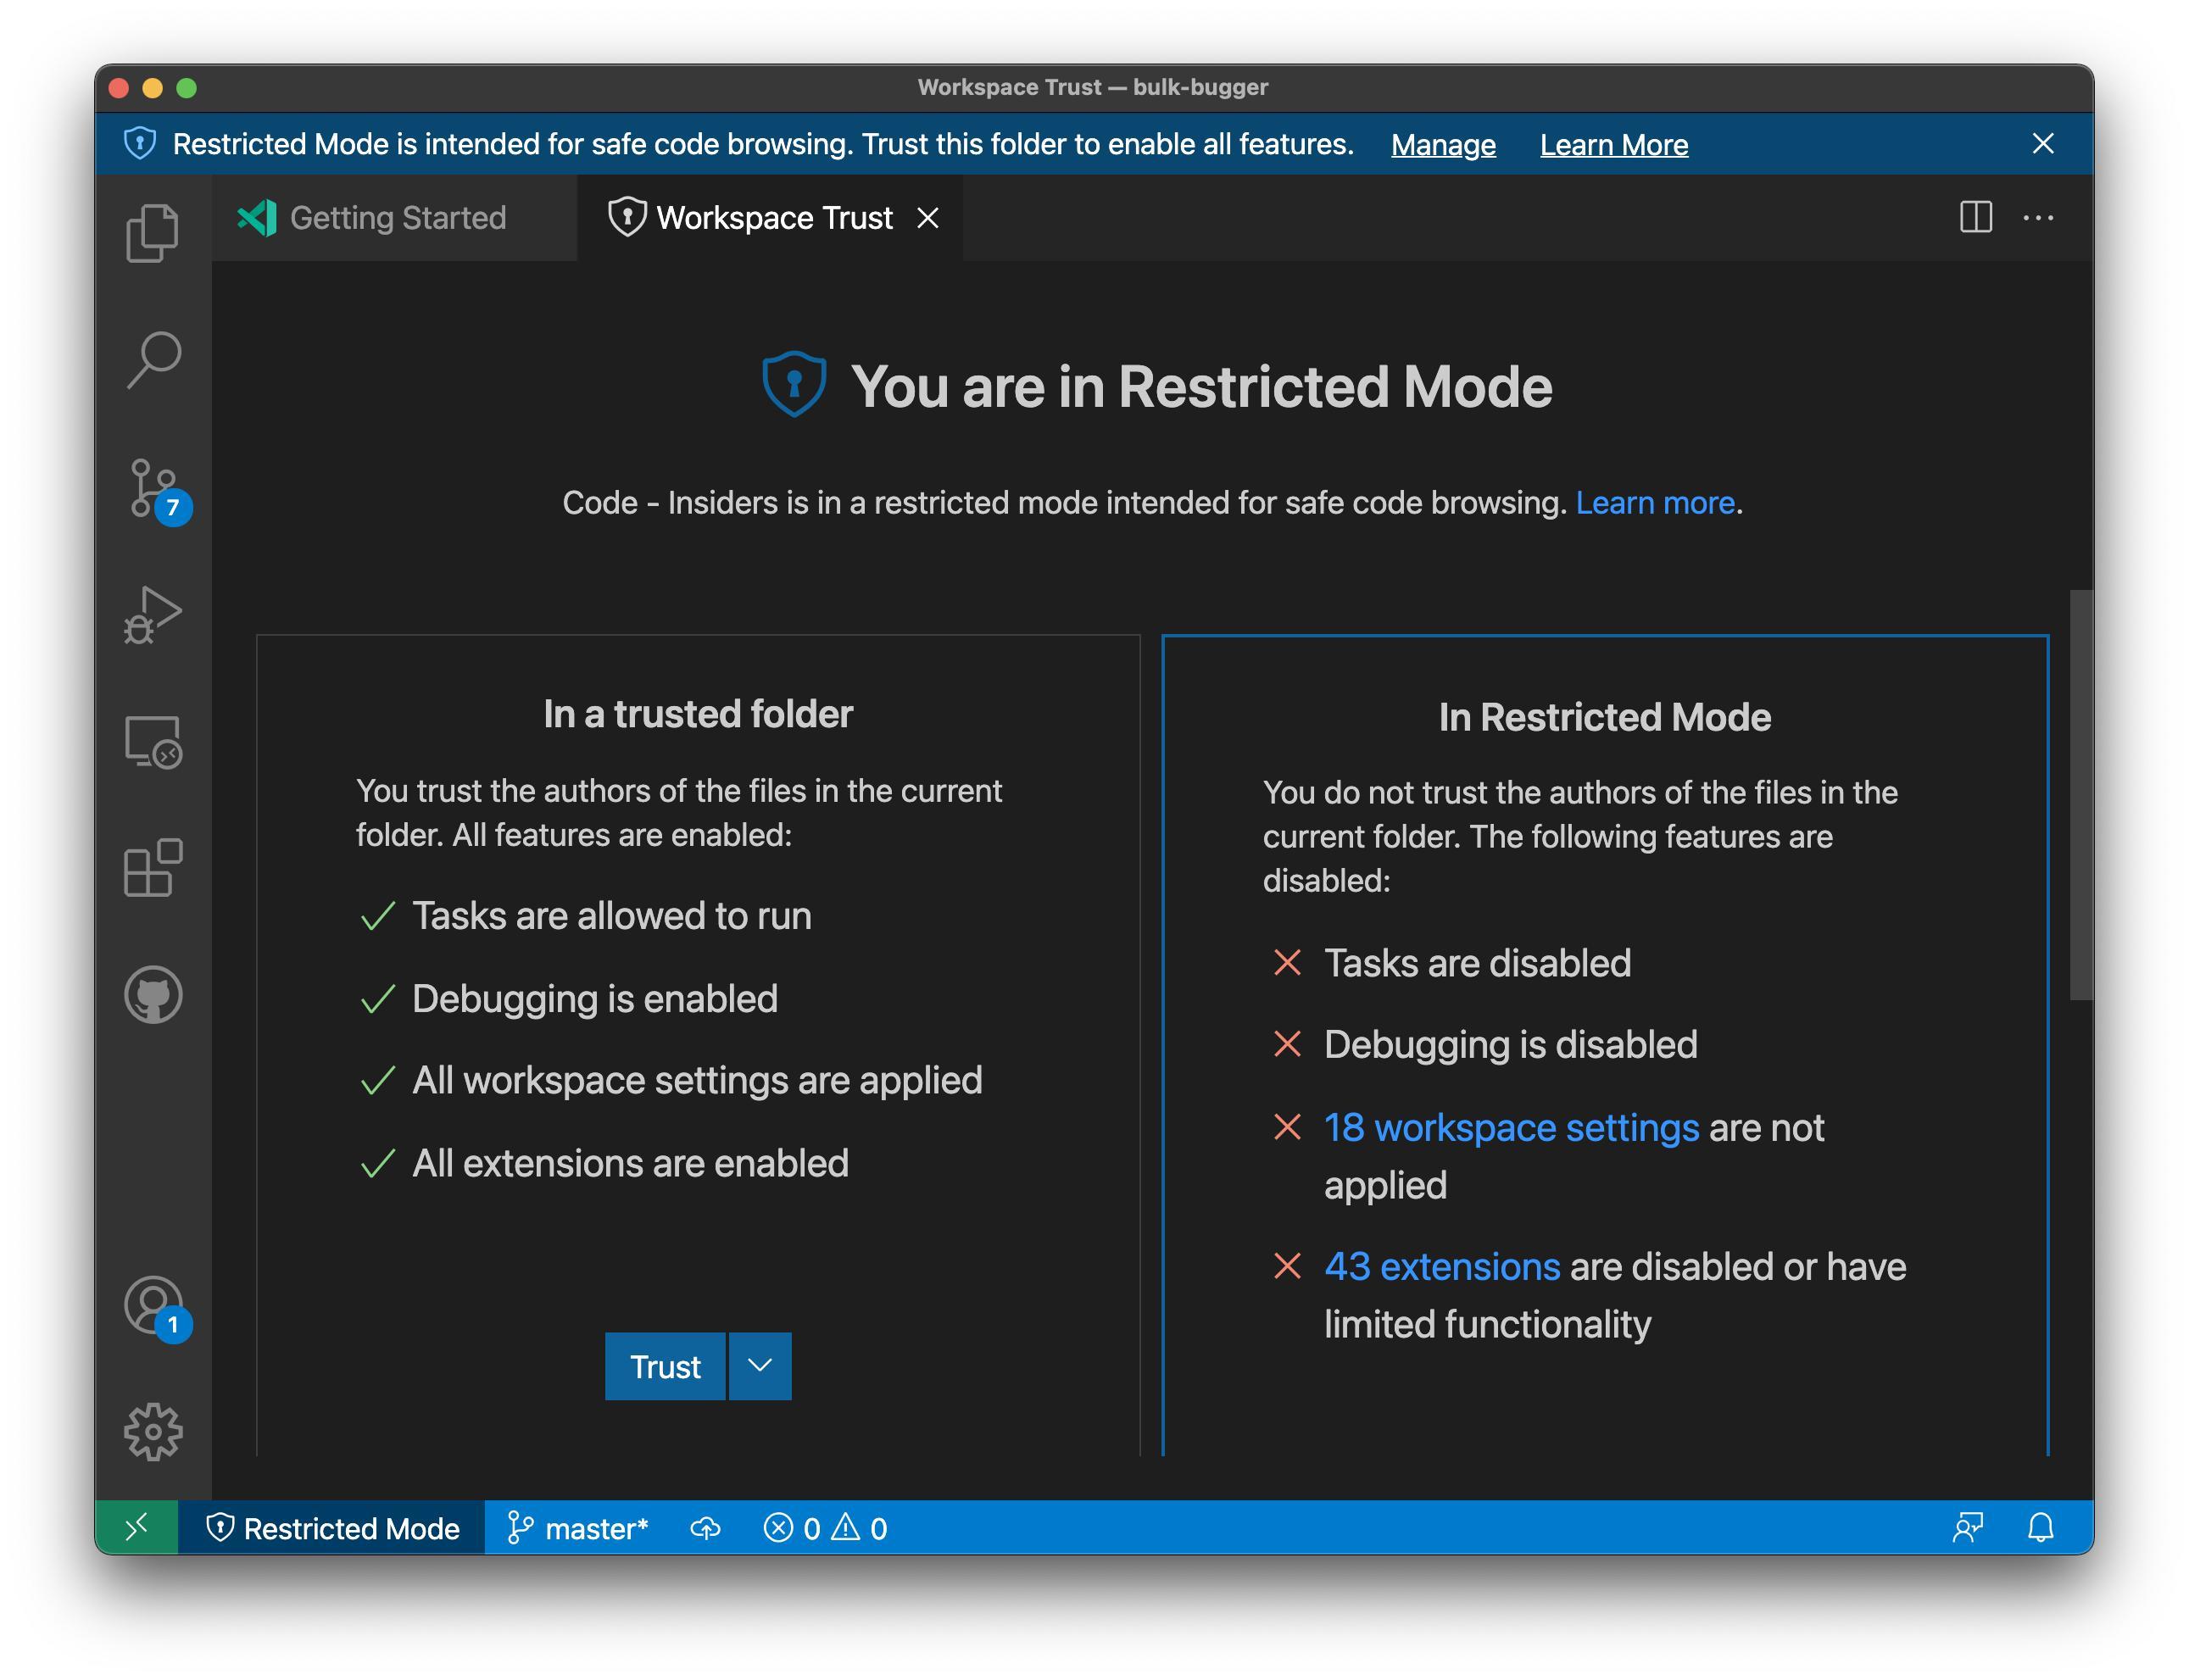Click the 'In Restricted Mode' heading
The image size is (2189, 1680).
tap(1604, 717)
